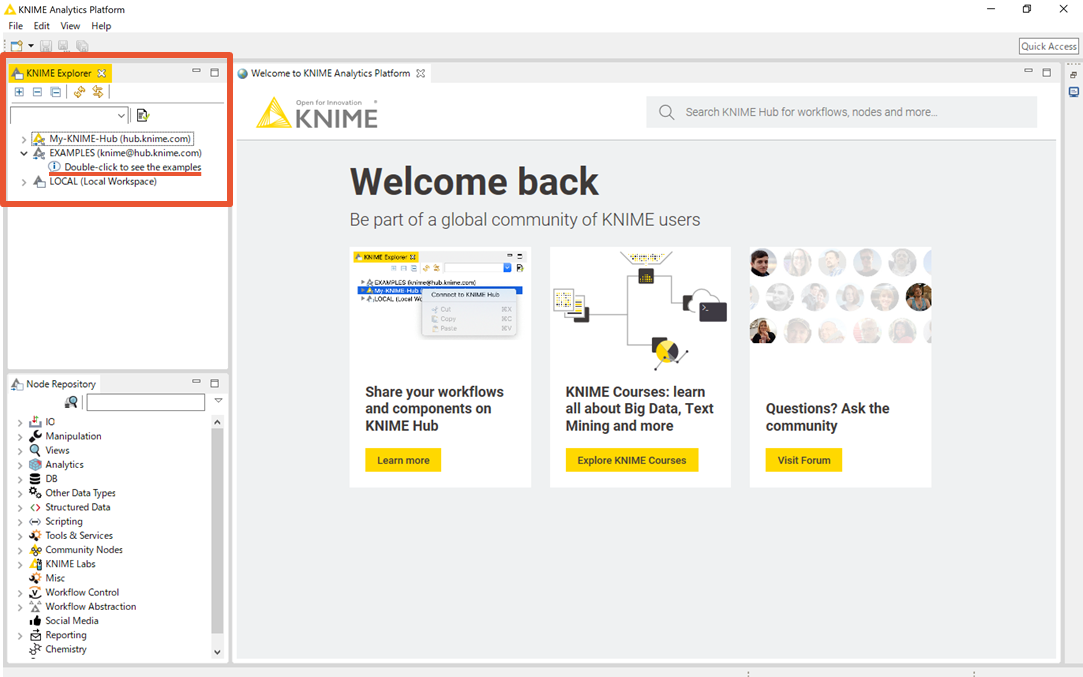Open the Node Repository view menu triangle
This screenshot has width=1083, height=677.
point(218,401)
